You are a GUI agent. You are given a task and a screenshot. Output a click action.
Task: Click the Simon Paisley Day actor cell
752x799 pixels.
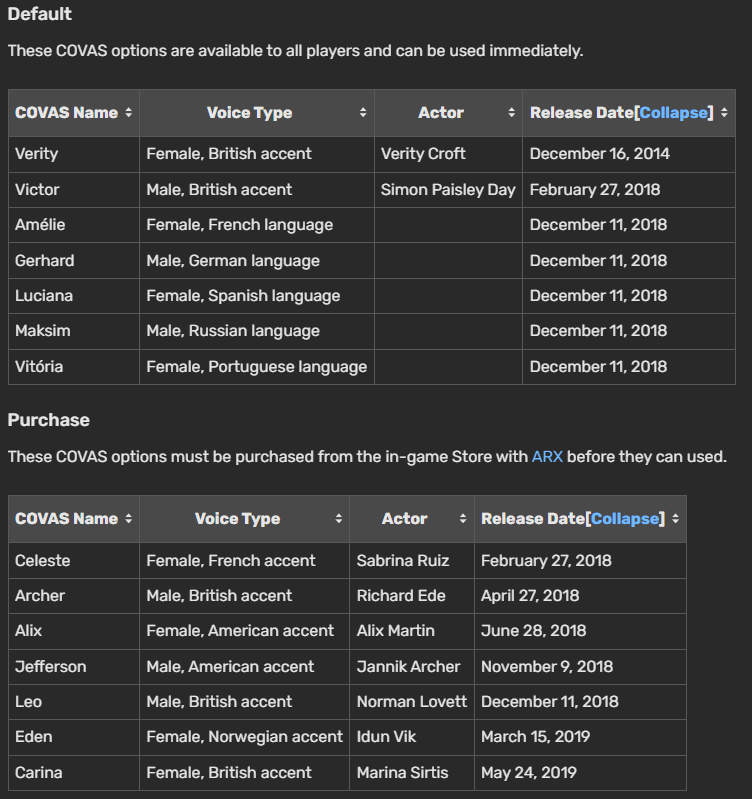click(x=448, y=190)
